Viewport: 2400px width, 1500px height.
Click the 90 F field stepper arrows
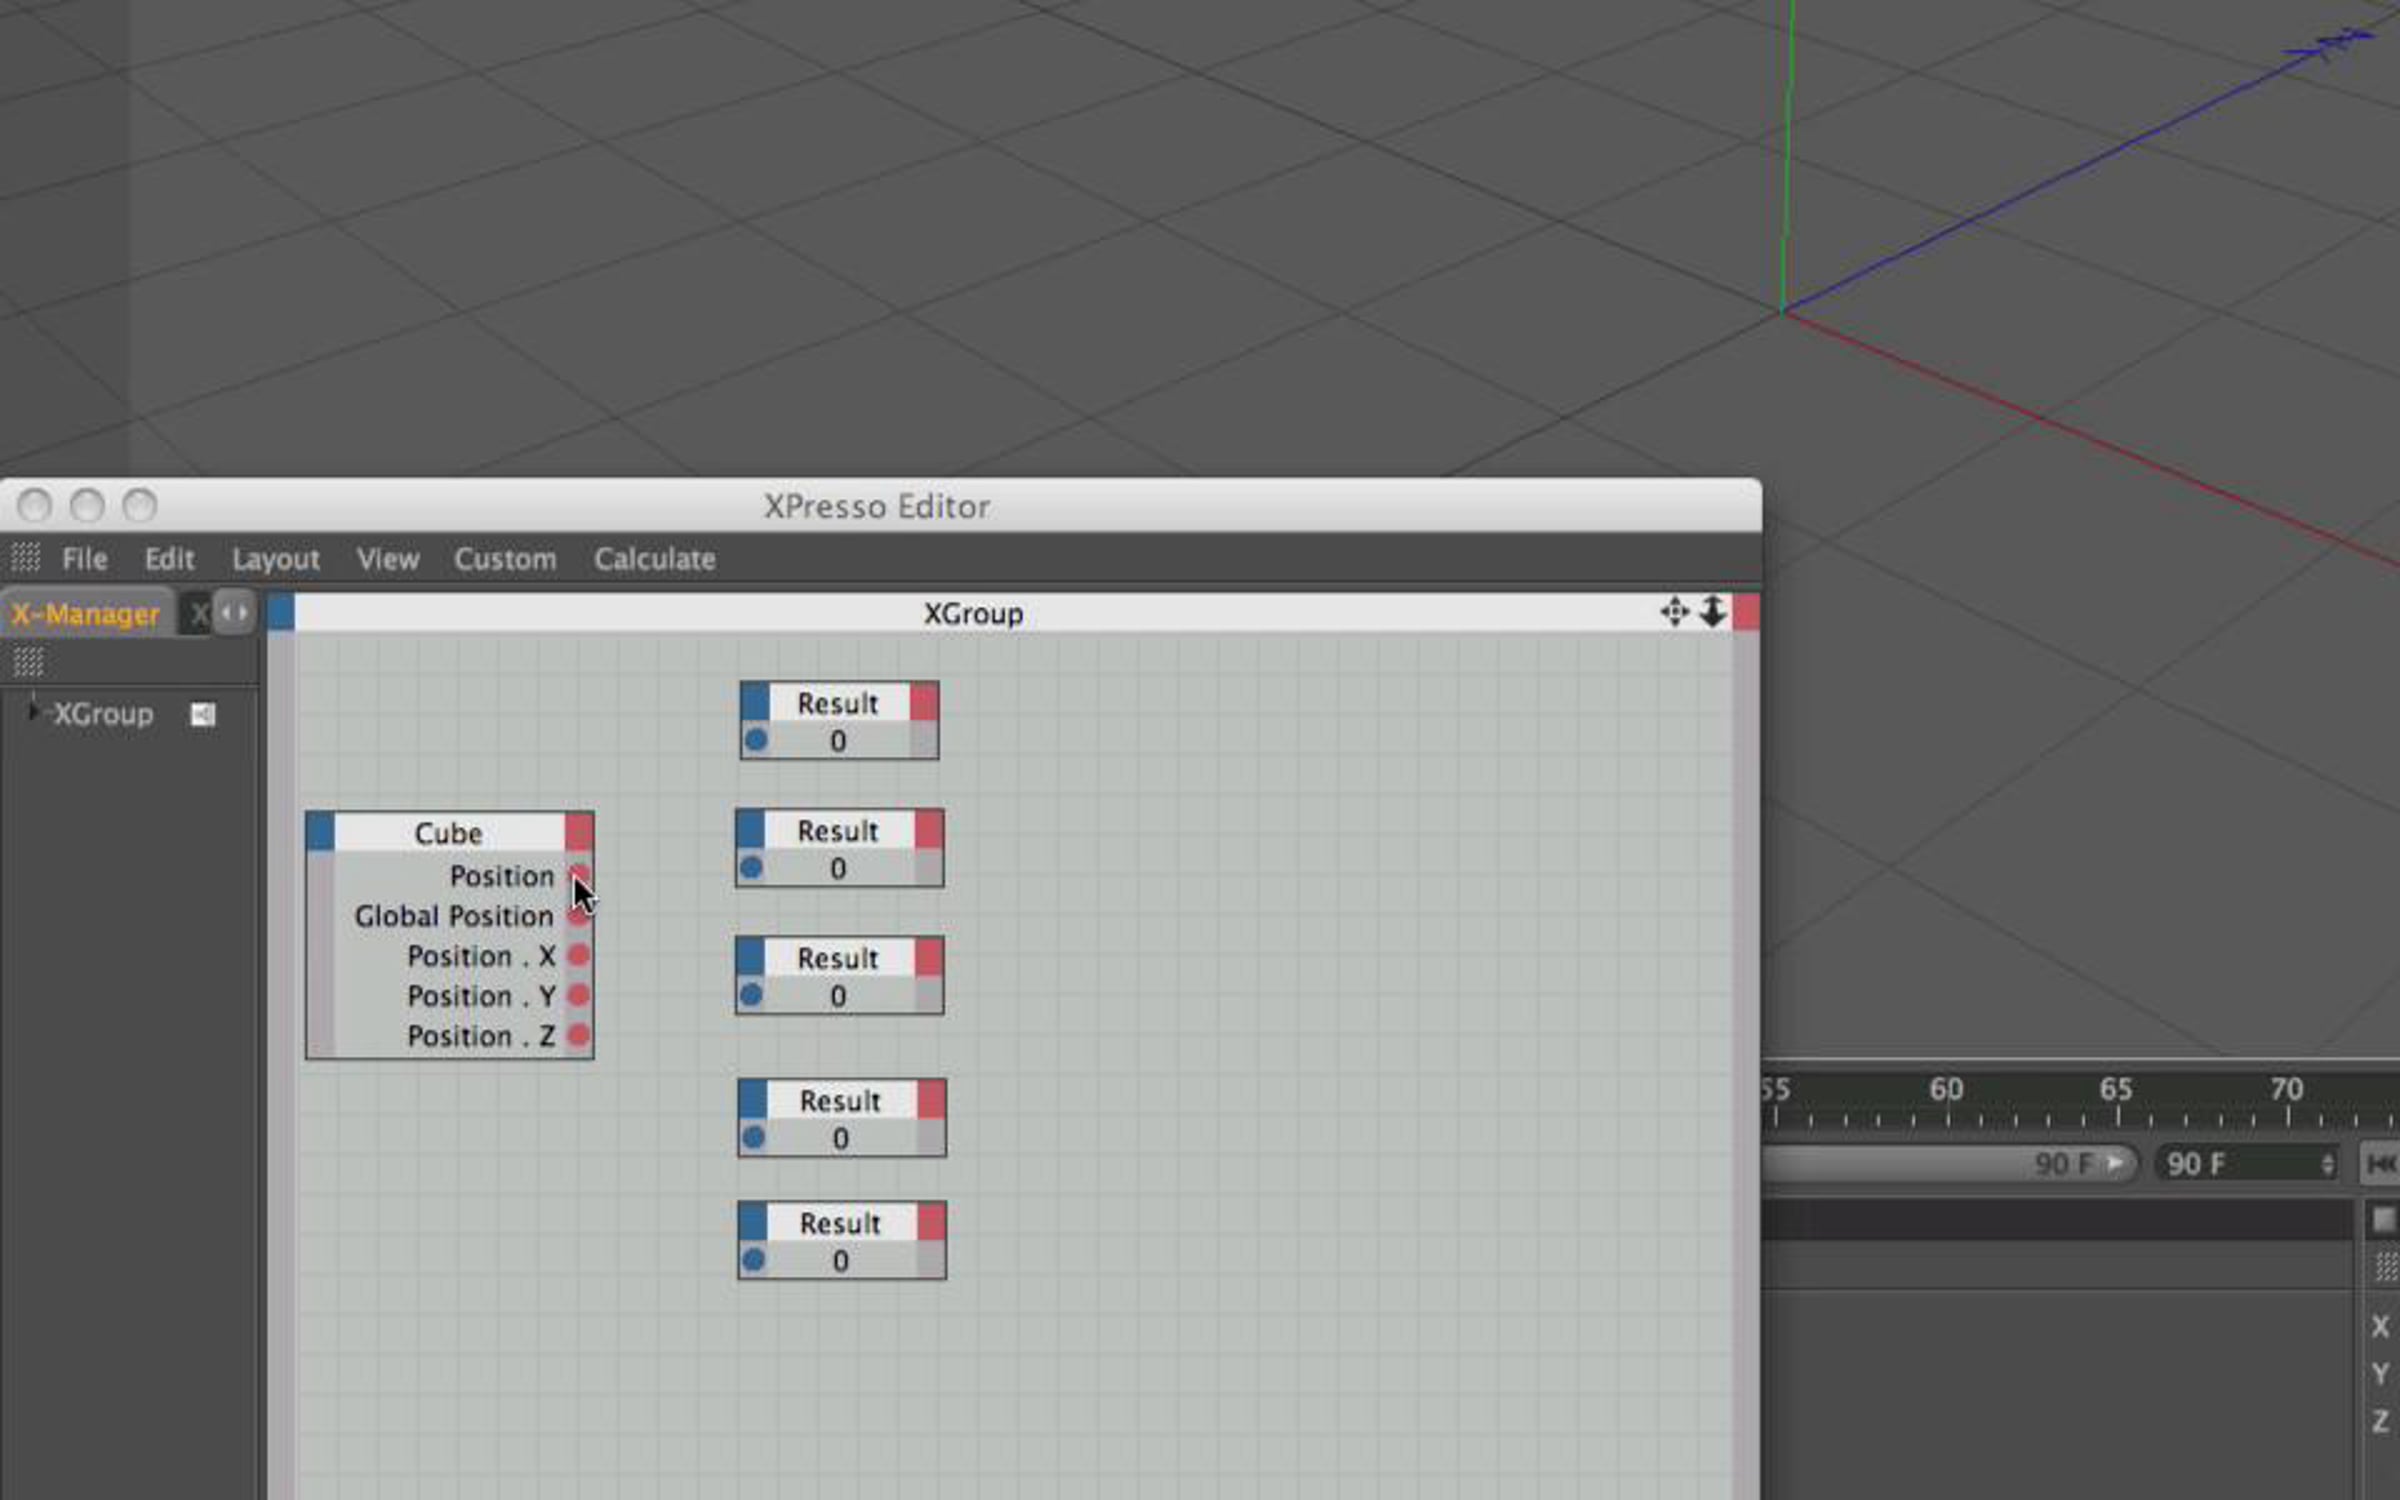[x=2327, y=1164]
